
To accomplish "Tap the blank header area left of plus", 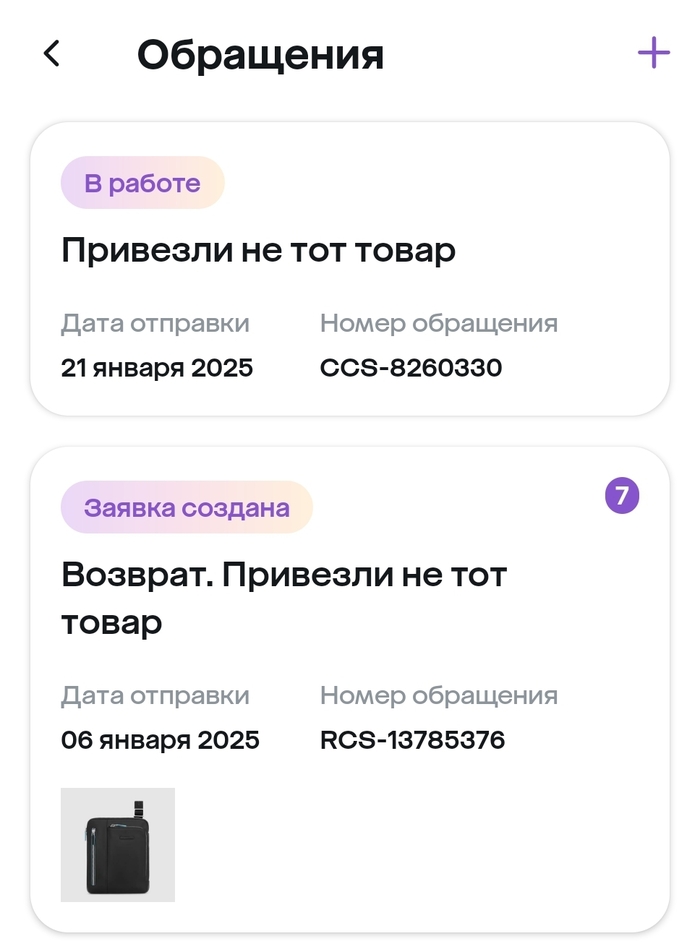I will (510, 54).
